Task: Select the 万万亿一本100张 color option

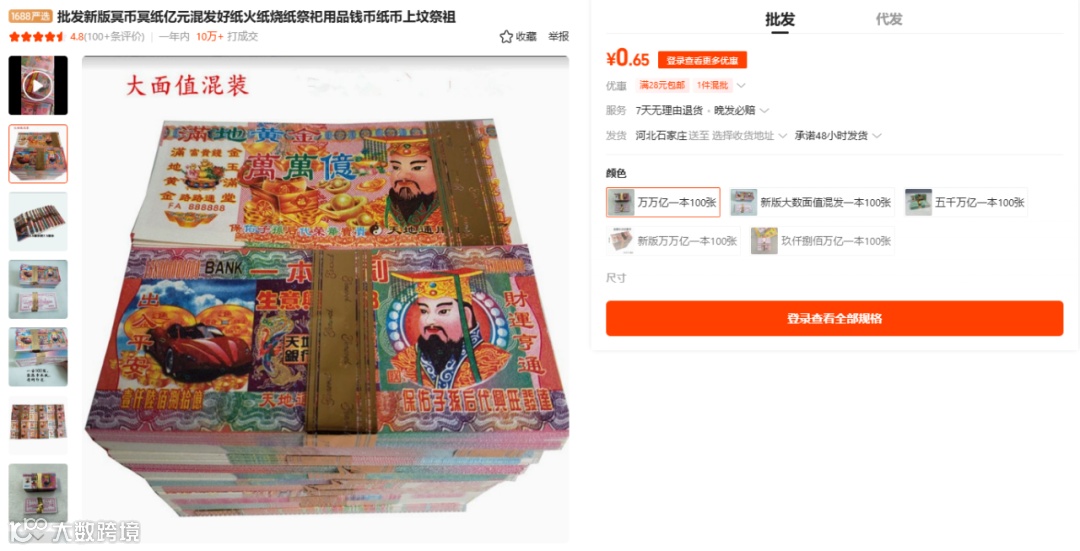Action: coord(663,202)
